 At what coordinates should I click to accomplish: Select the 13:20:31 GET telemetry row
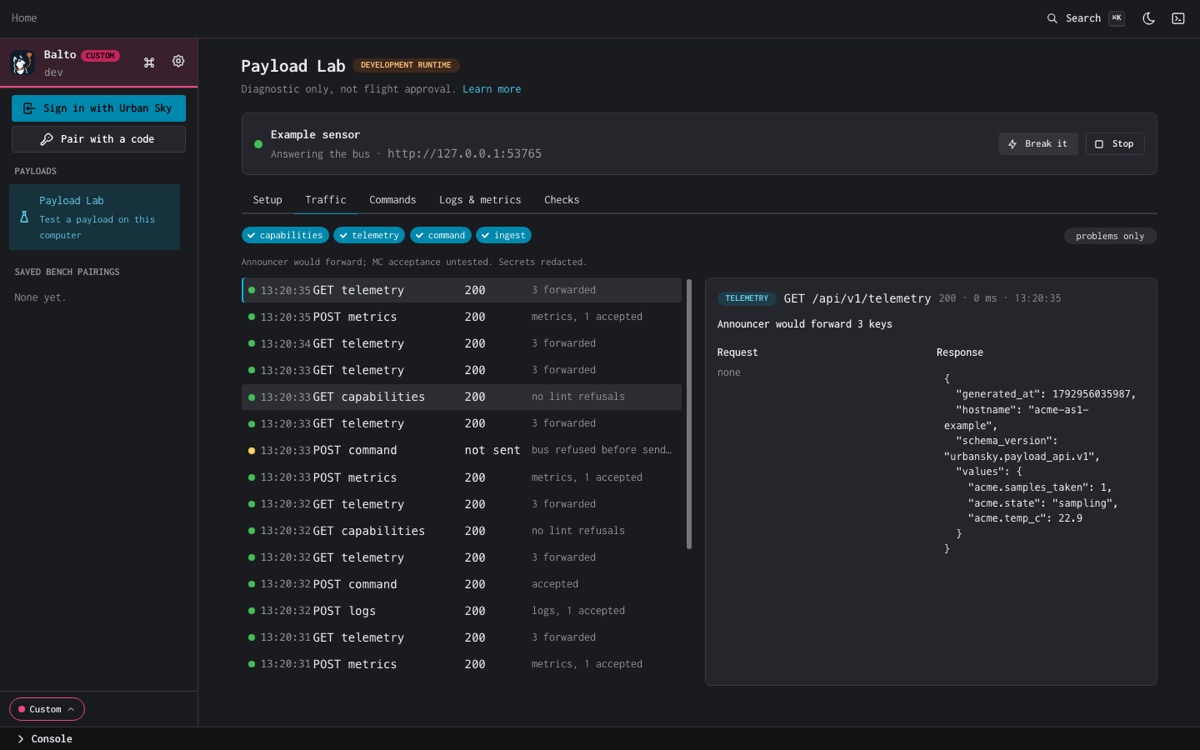[x=462, y=638]
